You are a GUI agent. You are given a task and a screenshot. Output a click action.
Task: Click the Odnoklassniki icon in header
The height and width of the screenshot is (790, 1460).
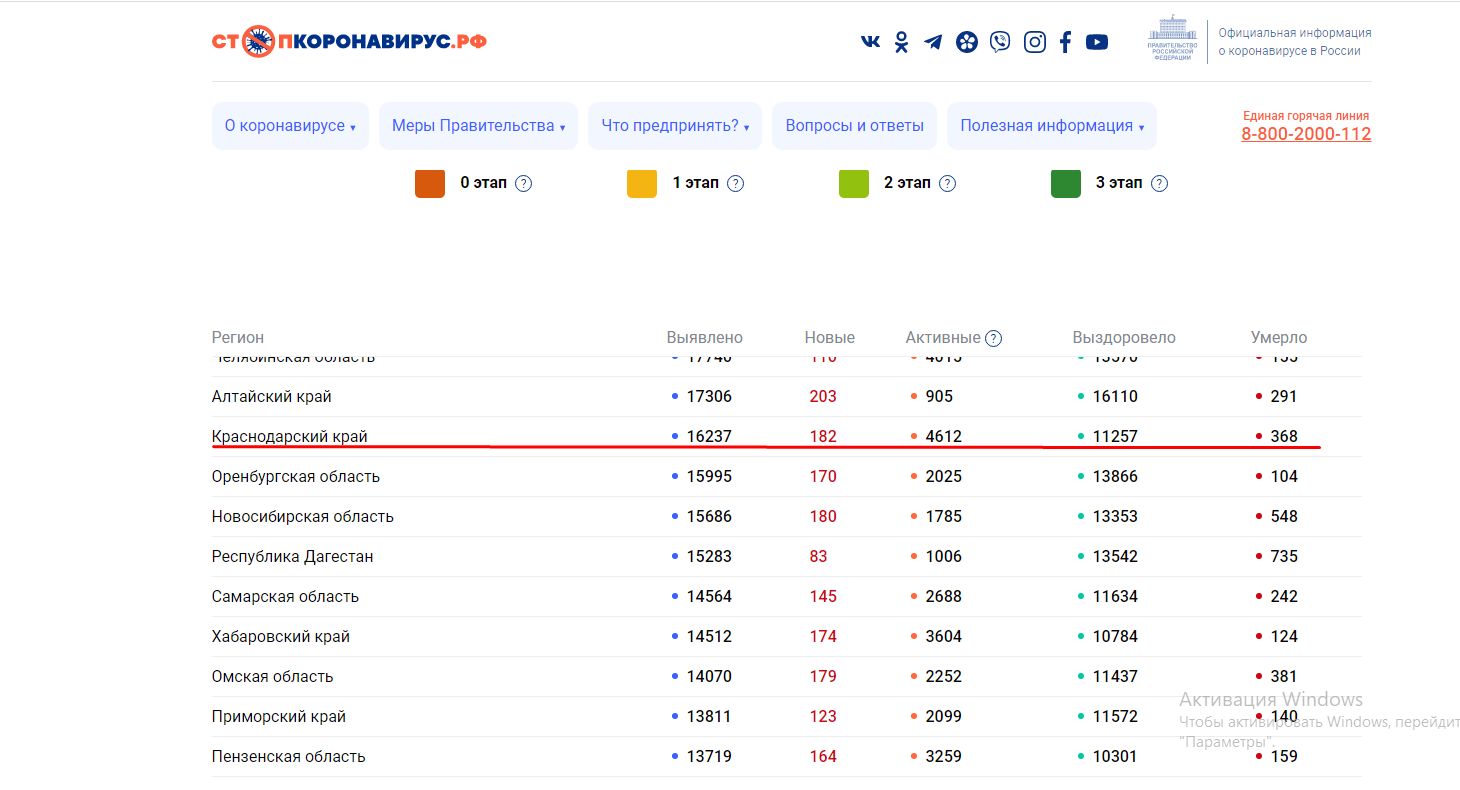click(x=902, y=42)
